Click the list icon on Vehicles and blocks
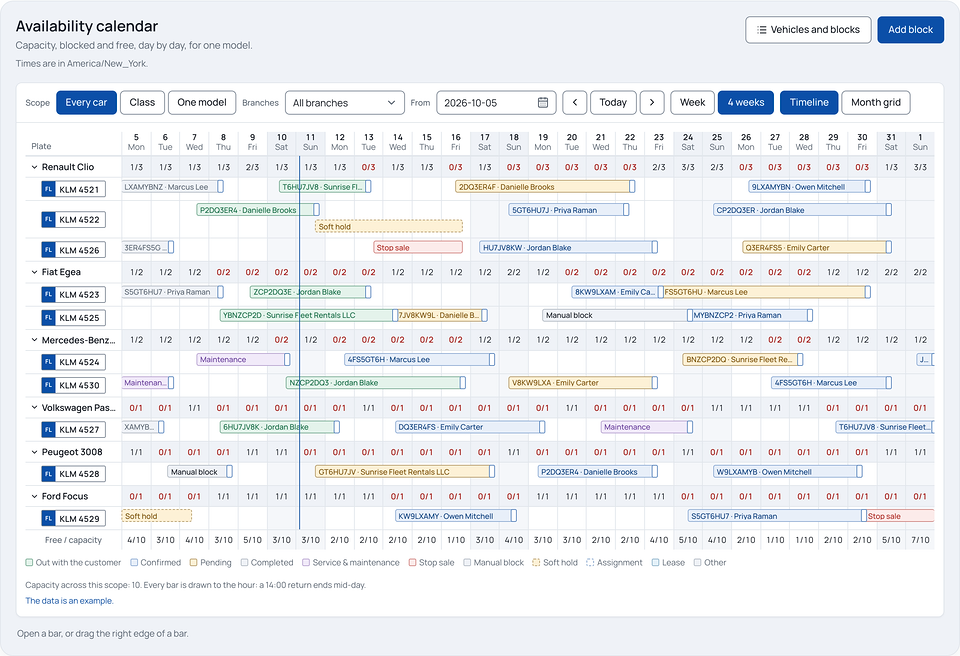The width and height of the screenshot is (960, 656). [762, 29]
